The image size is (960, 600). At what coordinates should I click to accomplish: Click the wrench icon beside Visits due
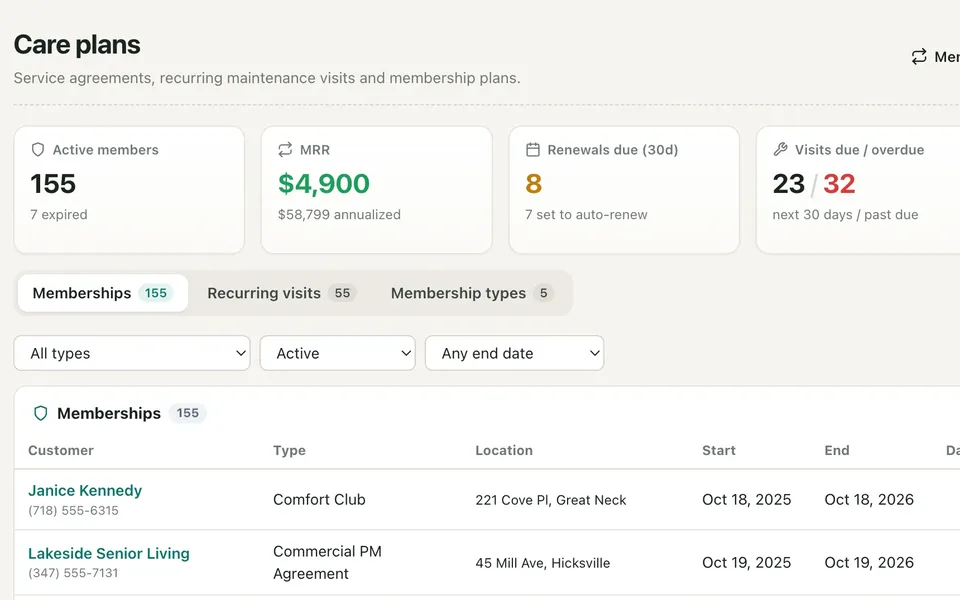(780, 149)
